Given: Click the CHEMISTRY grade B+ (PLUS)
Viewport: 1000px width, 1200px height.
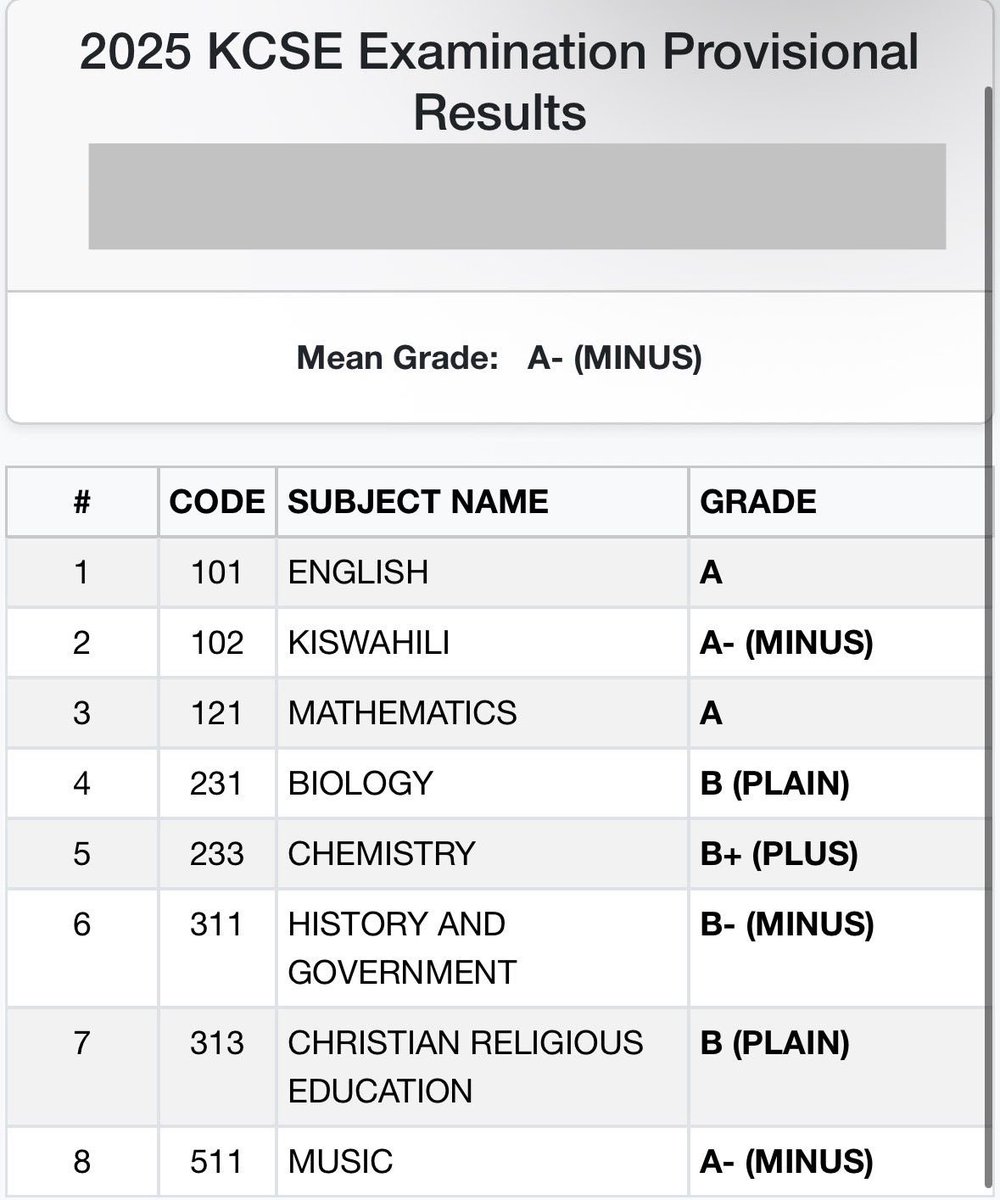Looking at the screenshot, I should tap(779, 853).
